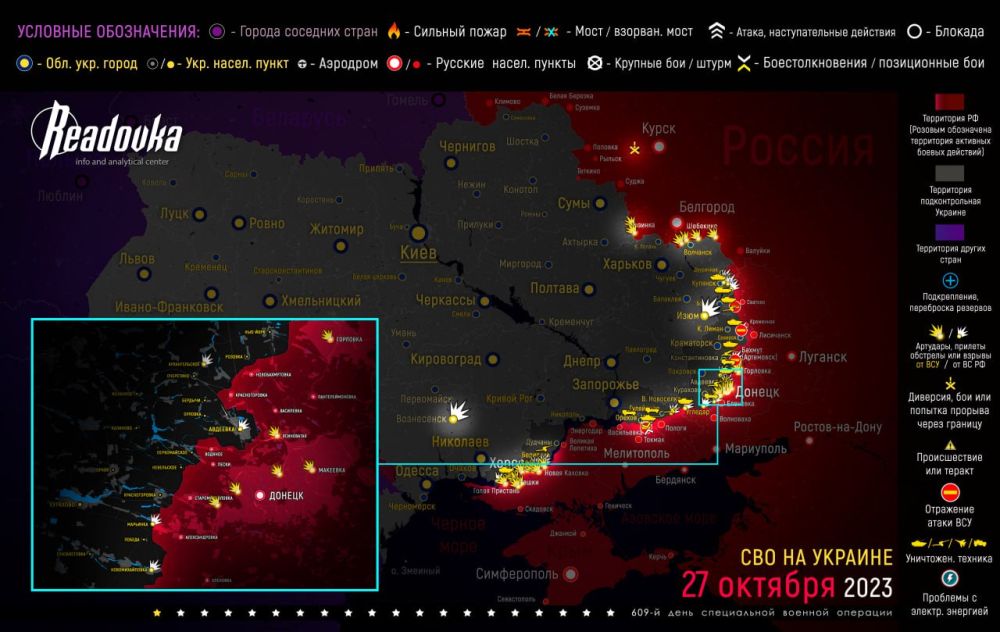Viewport: 1000px width, 632px height.
Task: Click the Ровно city label
Action: (x=267, y=223)
